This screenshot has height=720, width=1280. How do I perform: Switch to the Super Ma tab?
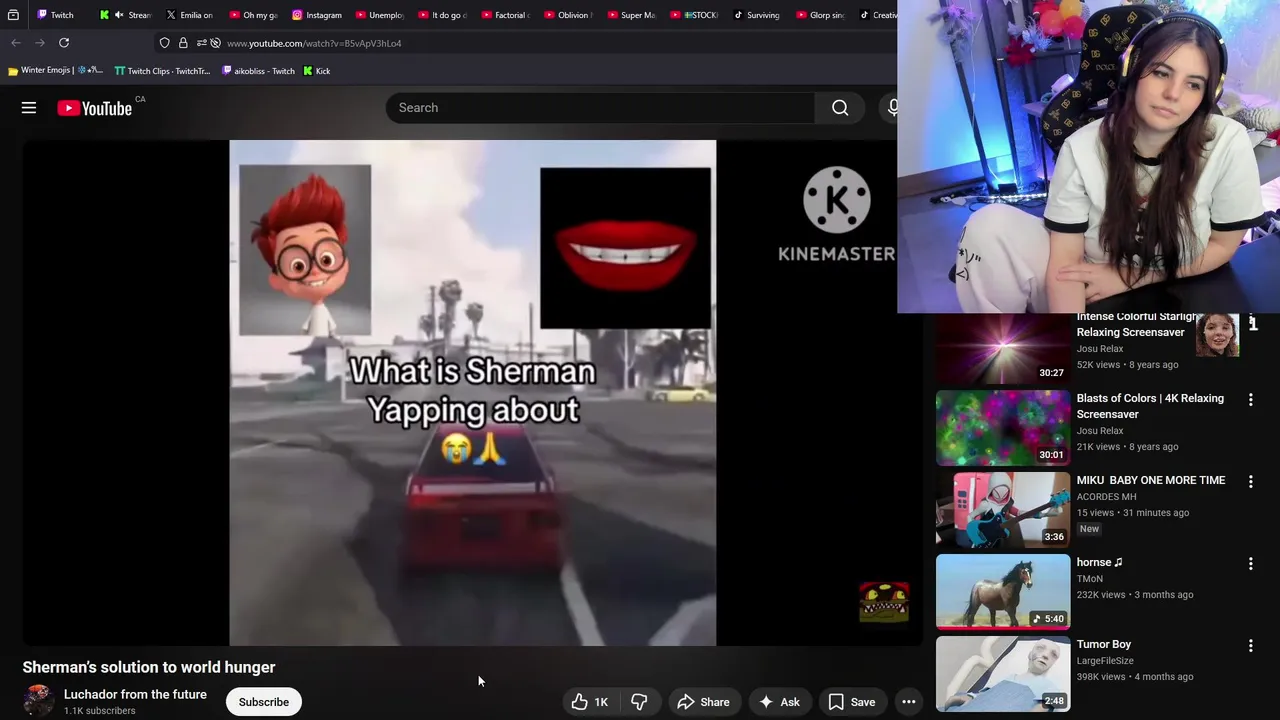point(632,15)
